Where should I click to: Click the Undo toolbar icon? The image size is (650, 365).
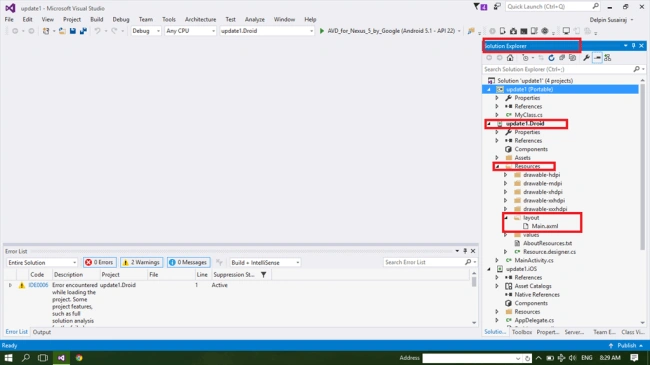(x=97, y=31)
